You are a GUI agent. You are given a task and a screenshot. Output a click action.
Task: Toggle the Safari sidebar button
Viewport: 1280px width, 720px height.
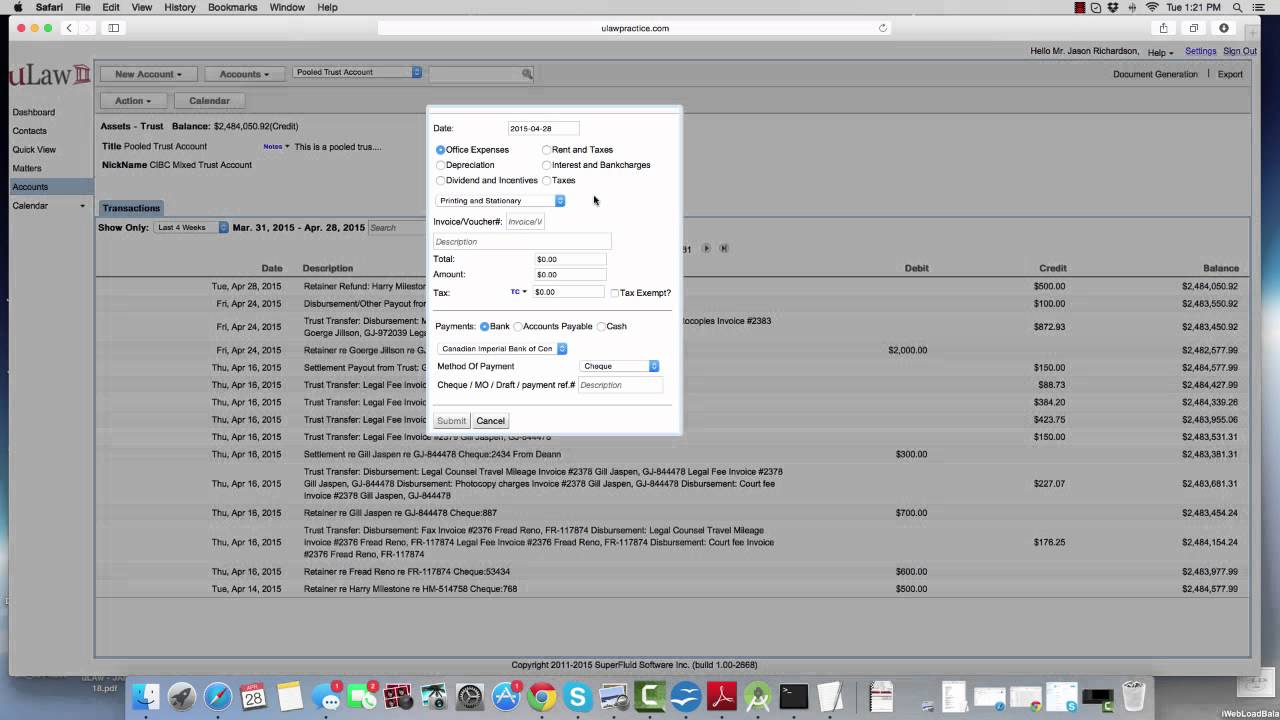click(114, 28)
